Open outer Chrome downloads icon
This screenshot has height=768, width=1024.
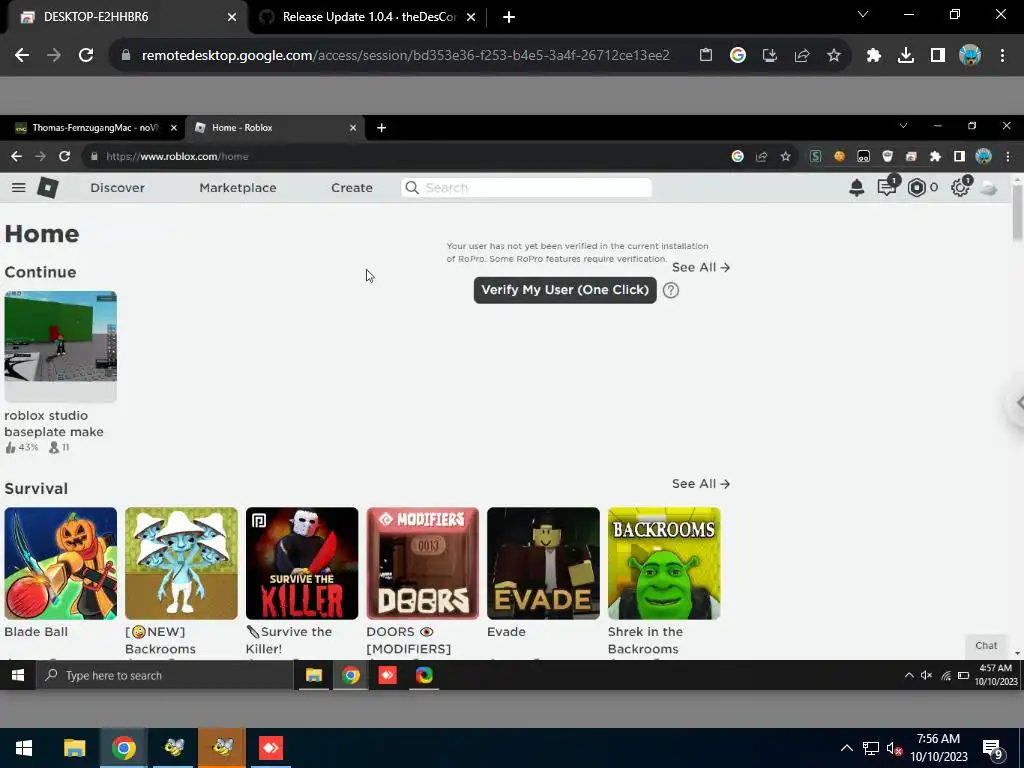click(x=906, y=56)
